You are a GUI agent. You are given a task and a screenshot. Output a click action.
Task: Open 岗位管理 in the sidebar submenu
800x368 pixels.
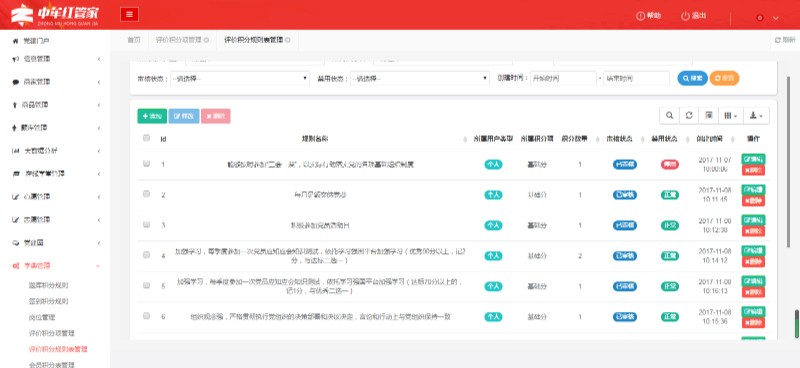tap(42, 317)
